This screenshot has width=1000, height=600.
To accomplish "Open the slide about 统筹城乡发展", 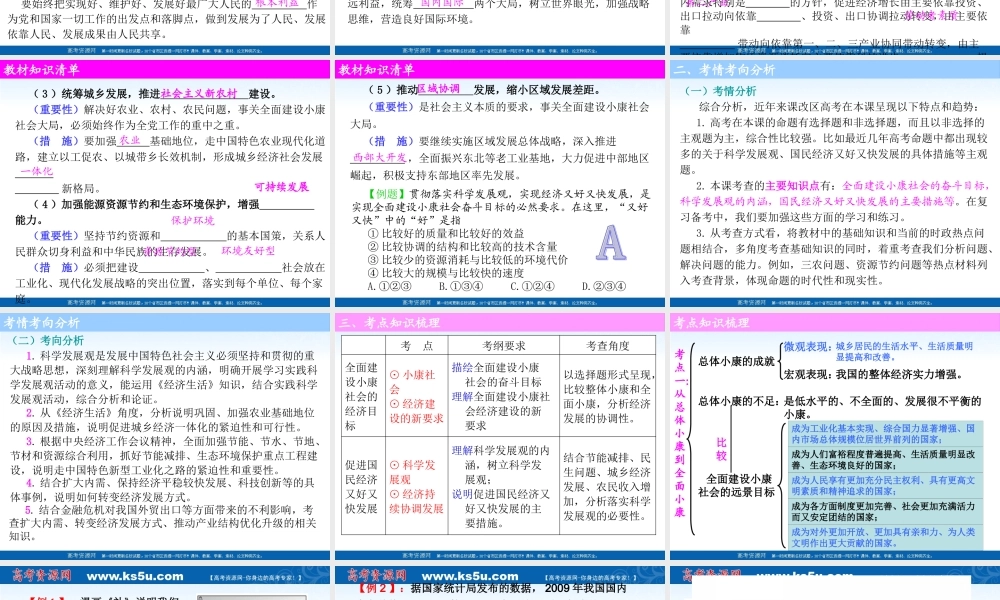I will 165,184.
